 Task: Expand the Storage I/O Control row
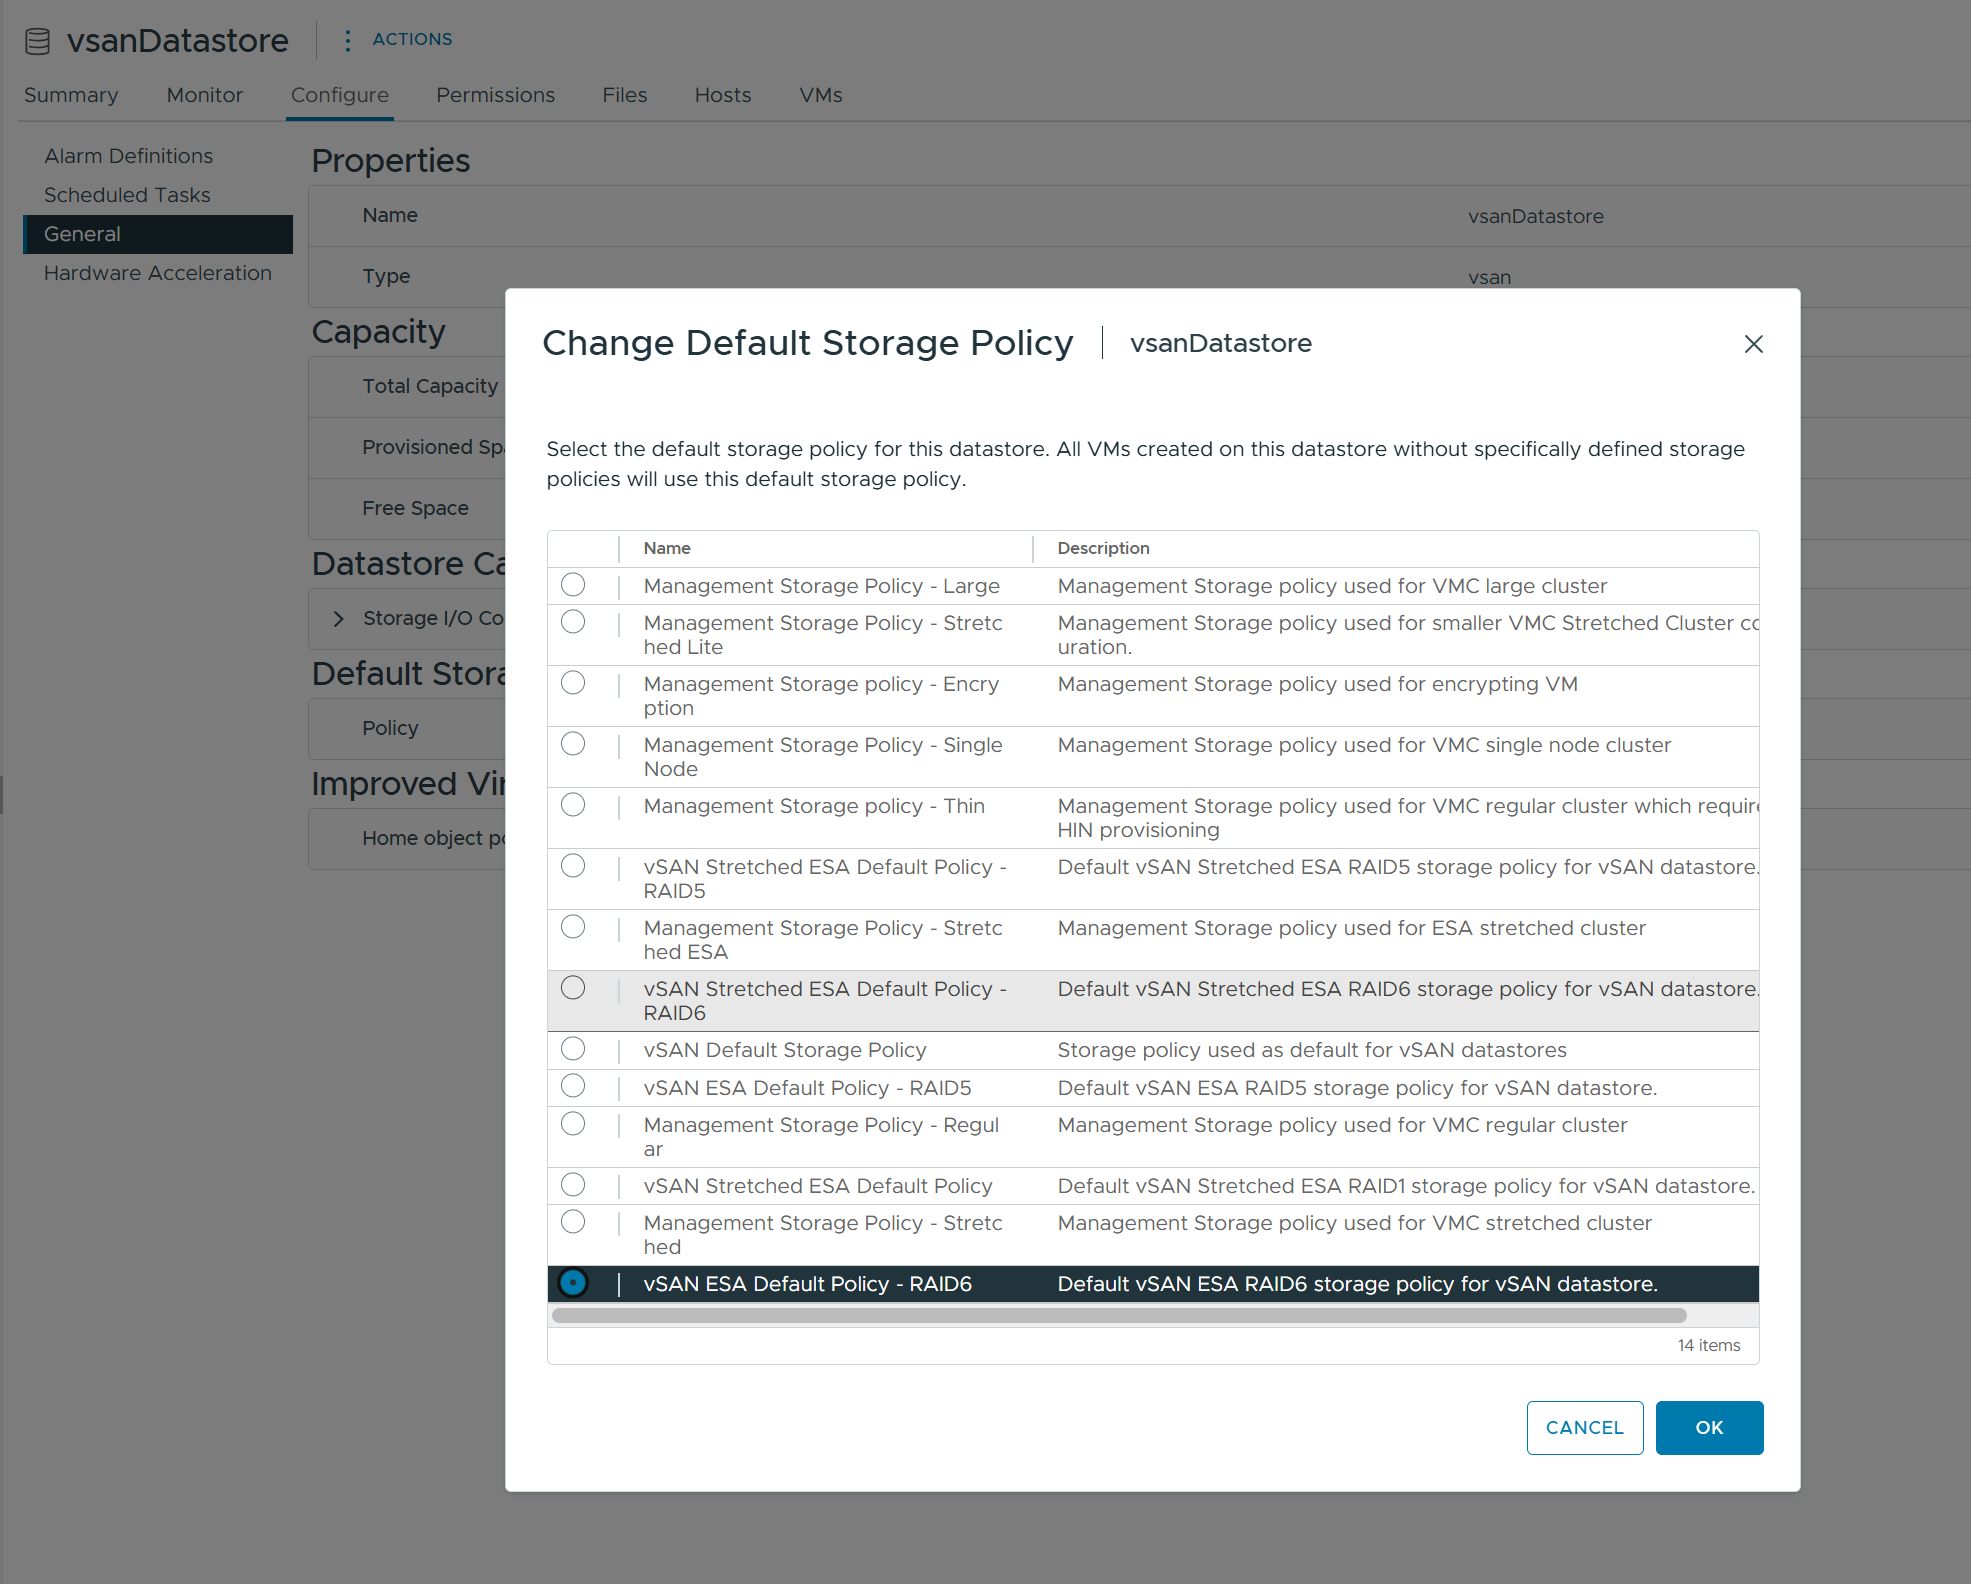pyautogui.click(x=339, y=619)
